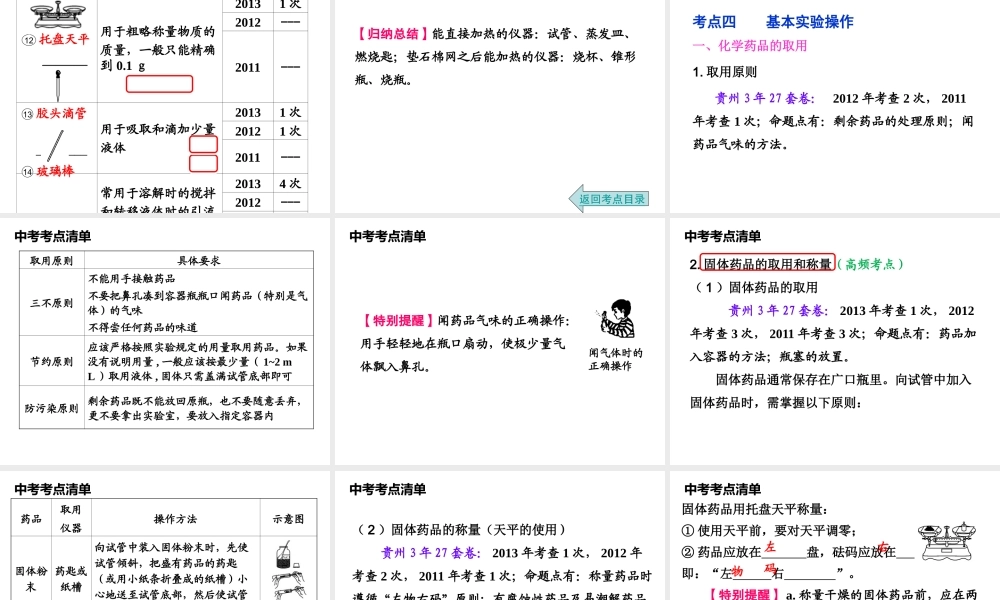Click the red 胶头滴管 label
The width and height of the screenshot is (1000, 600).
[61, 113]
